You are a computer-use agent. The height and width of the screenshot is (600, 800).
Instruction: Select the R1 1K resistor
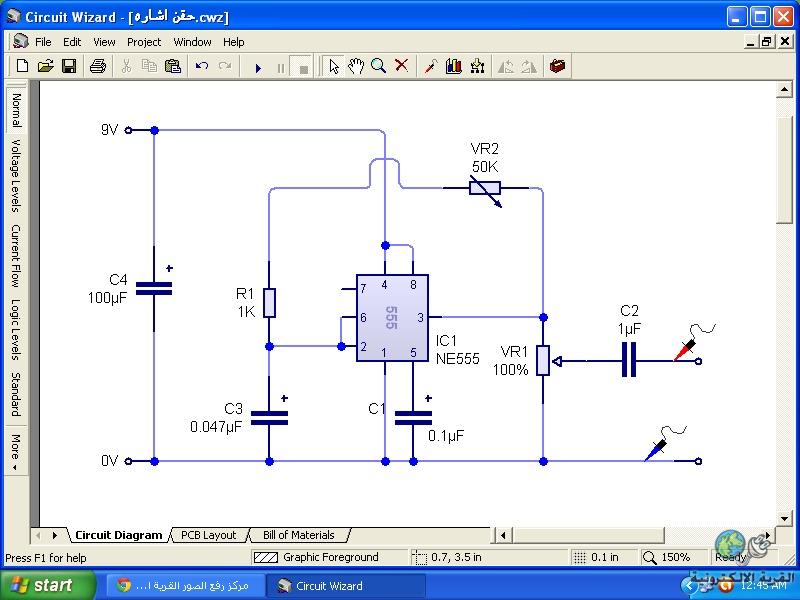[269, 303]
